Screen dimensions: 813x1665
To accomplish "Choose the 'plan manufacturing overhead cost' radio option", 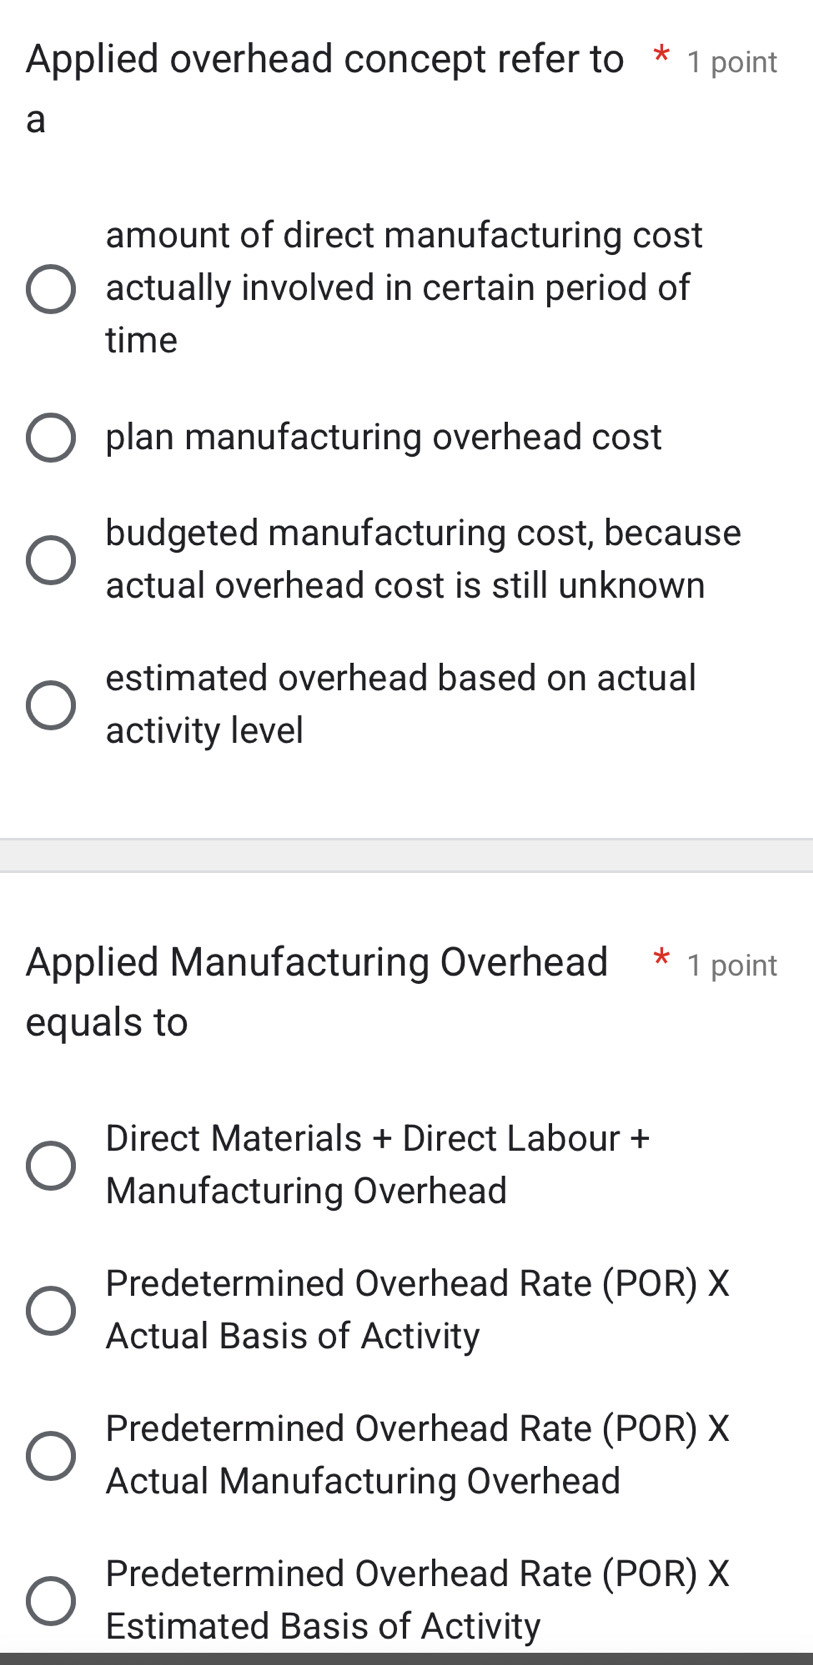I will coord(50,438).
